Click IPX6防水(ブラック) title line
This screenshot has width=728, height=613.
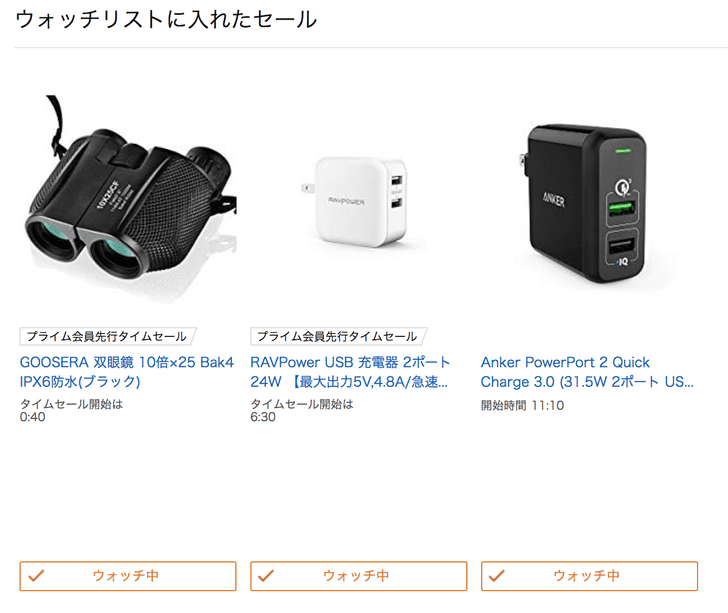pos(80,382)
